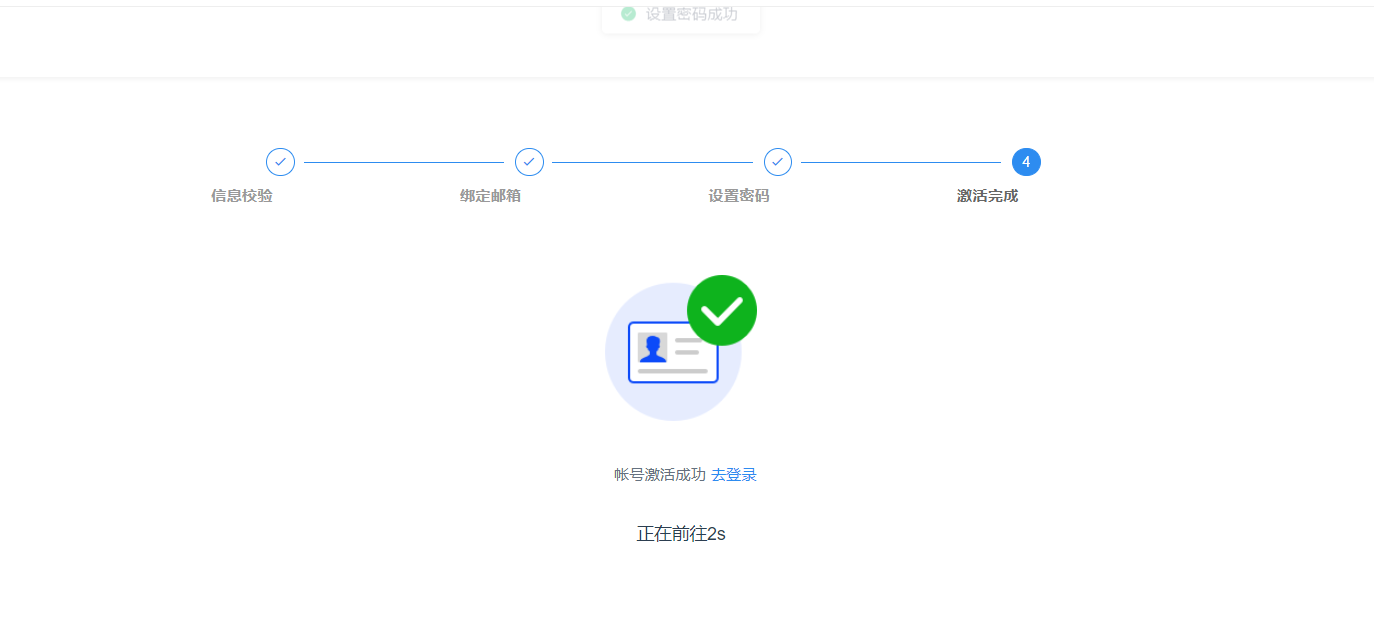Screen dimensions: 1374x632
Task: Open the 去登录 login link
Action: coord(734,475)
